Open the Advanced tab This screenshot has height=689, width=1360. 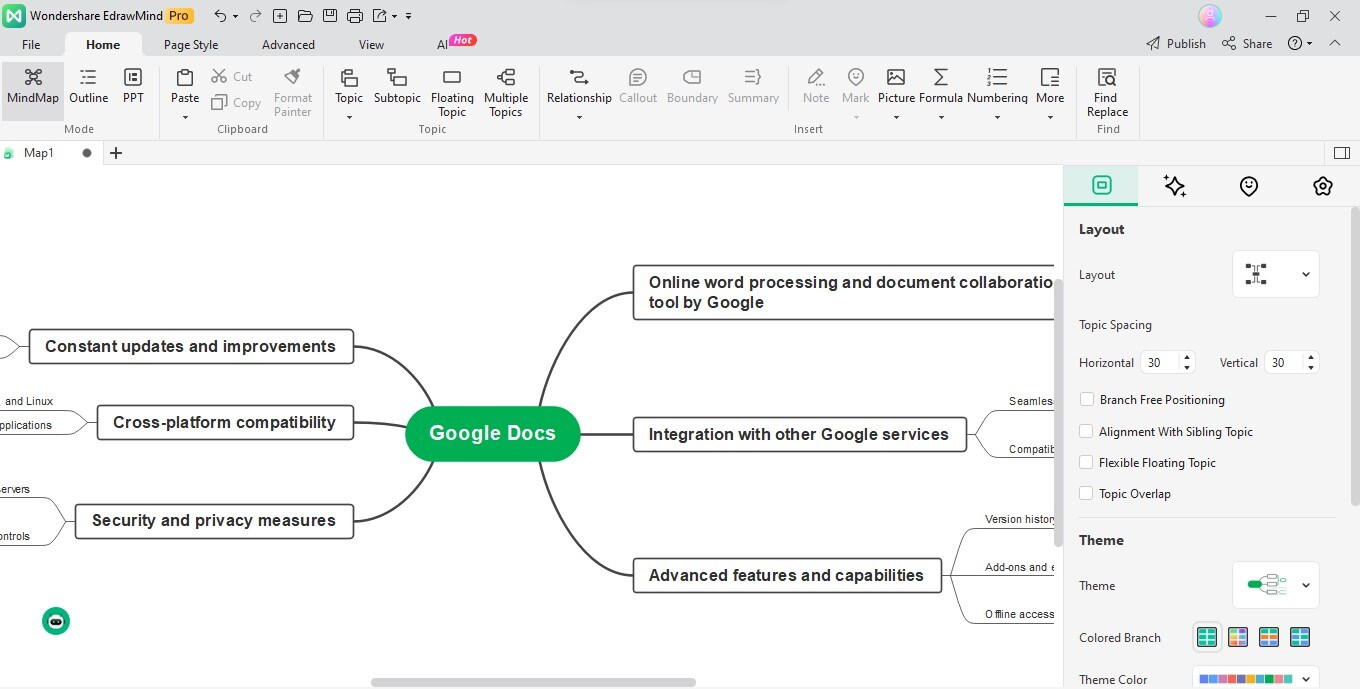click(x=288, y=44)
